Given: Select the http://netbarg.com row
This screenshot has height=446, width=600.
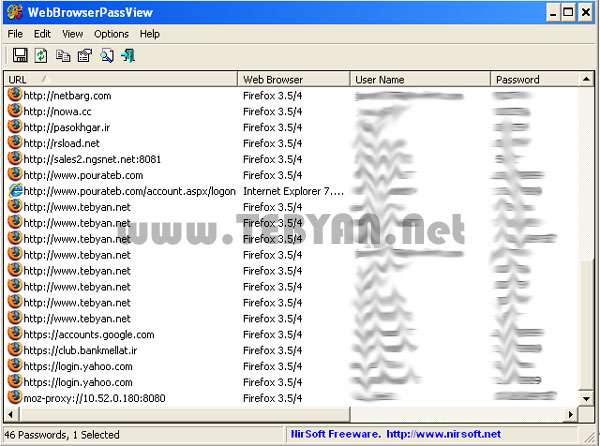Looking at the screenshot, I should click(x=291, y=95).
